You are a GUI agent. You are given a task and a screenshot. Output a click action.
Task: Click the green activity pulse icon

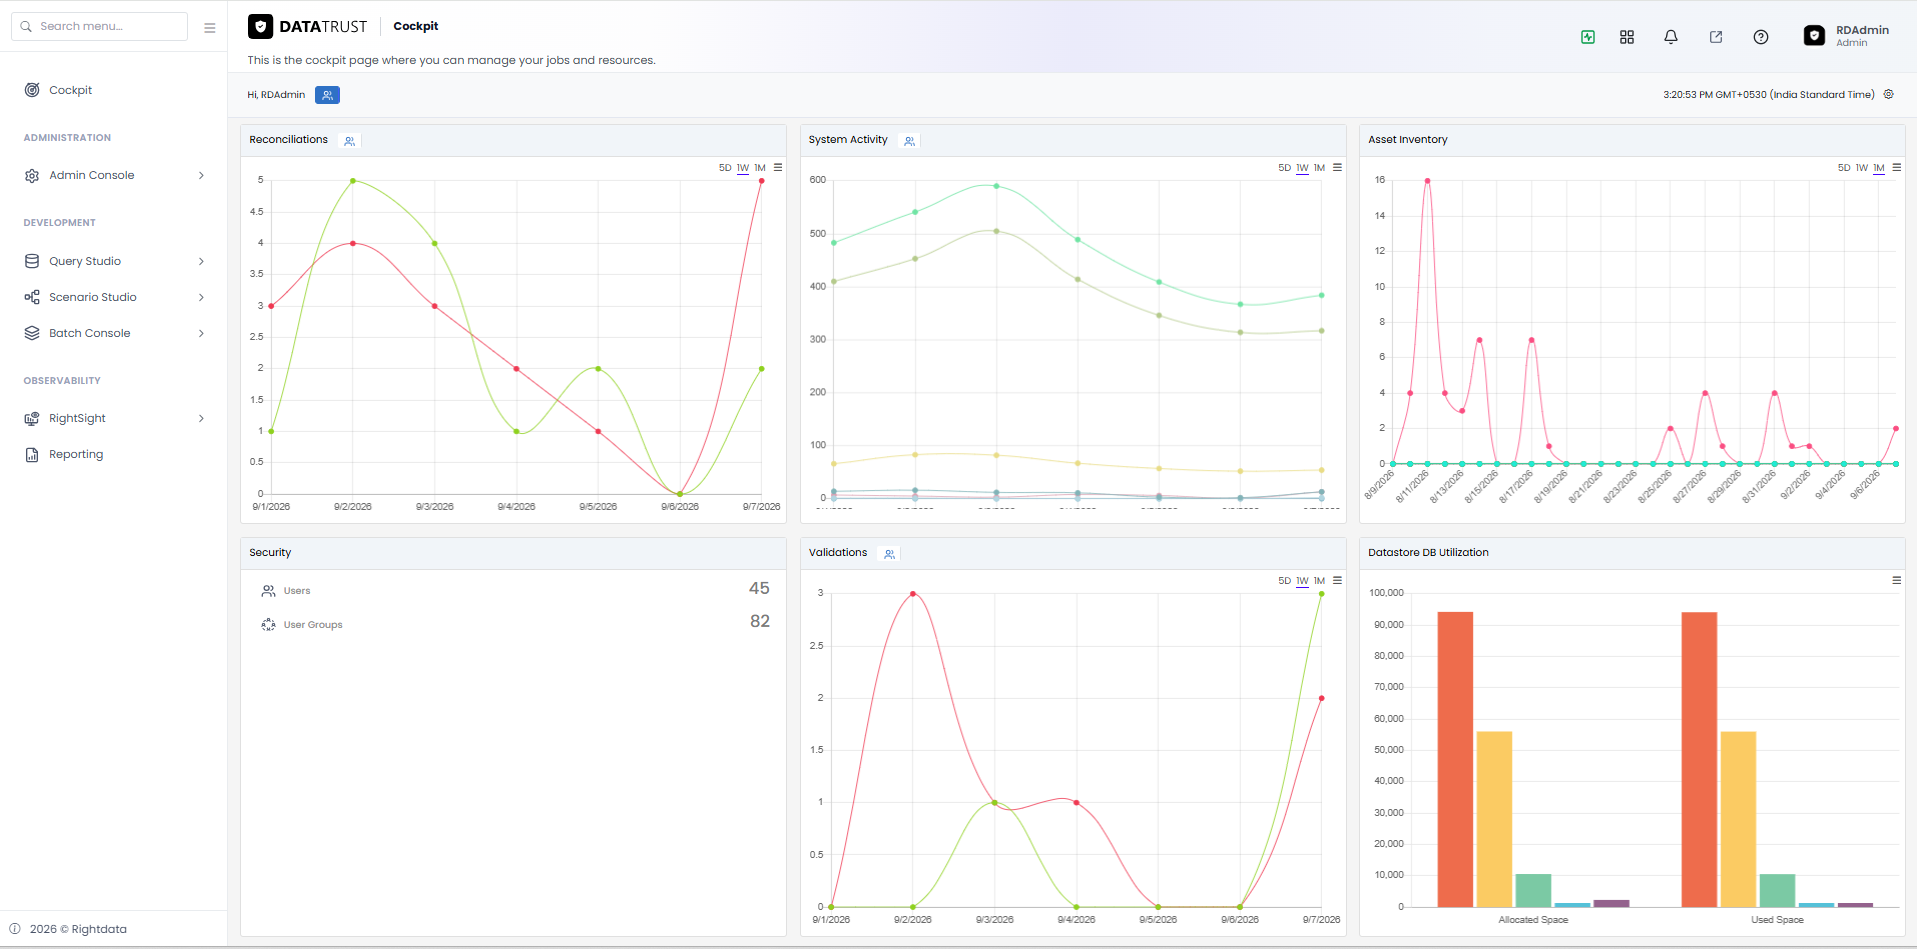click(x=1587, y=37)
